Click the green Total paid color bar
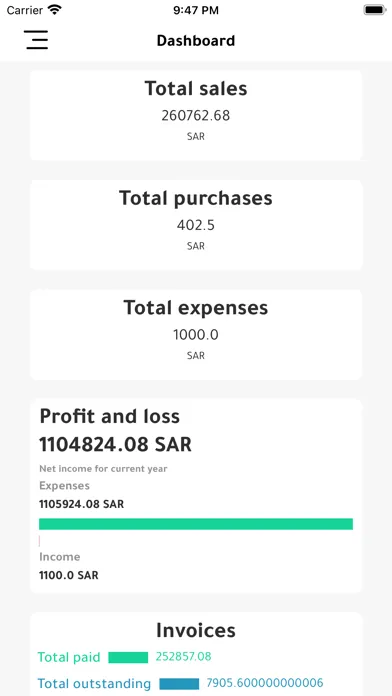Image resolution: width=392 pixels, height=696 pixels. coord(128,657)
